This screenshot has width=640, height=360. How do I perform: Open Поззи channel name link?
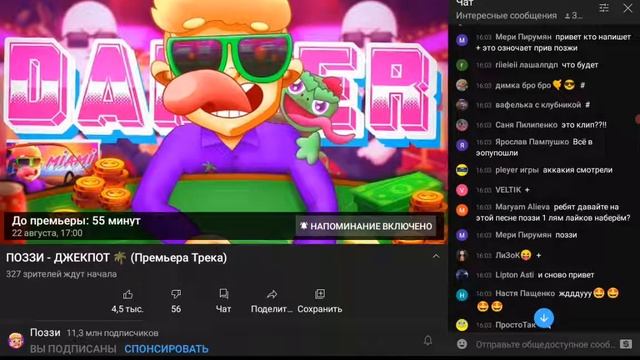pyautogui.click(x=45, y=333)
